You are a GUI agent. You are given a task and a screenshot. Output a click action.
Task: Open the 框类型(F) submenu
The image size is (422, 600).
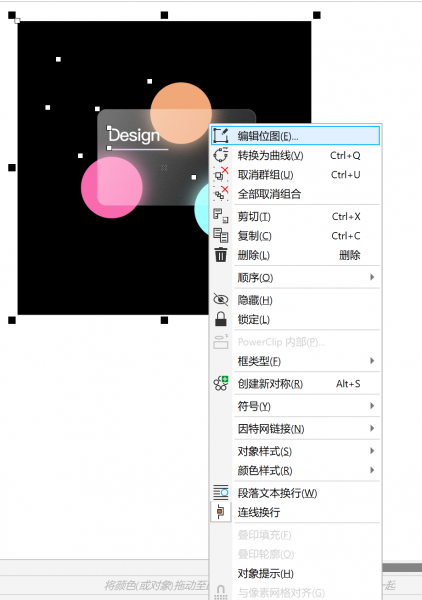pyautogui.click(x=295, y=361)
